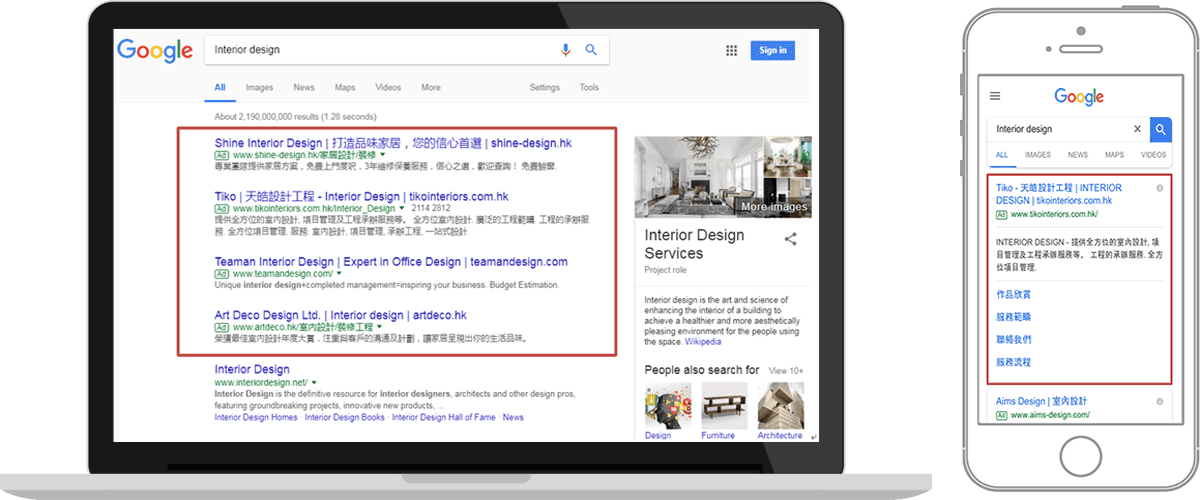Select the IMAGES tab on the phone
Screen dimensions: 1200x500
(1038, 155)
